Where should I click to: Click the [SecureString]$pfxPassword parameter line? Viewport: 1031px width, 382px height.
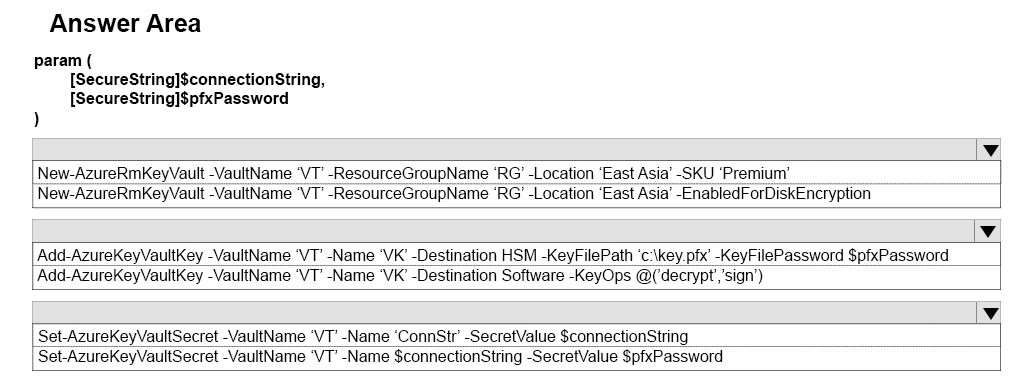[179, 99]
